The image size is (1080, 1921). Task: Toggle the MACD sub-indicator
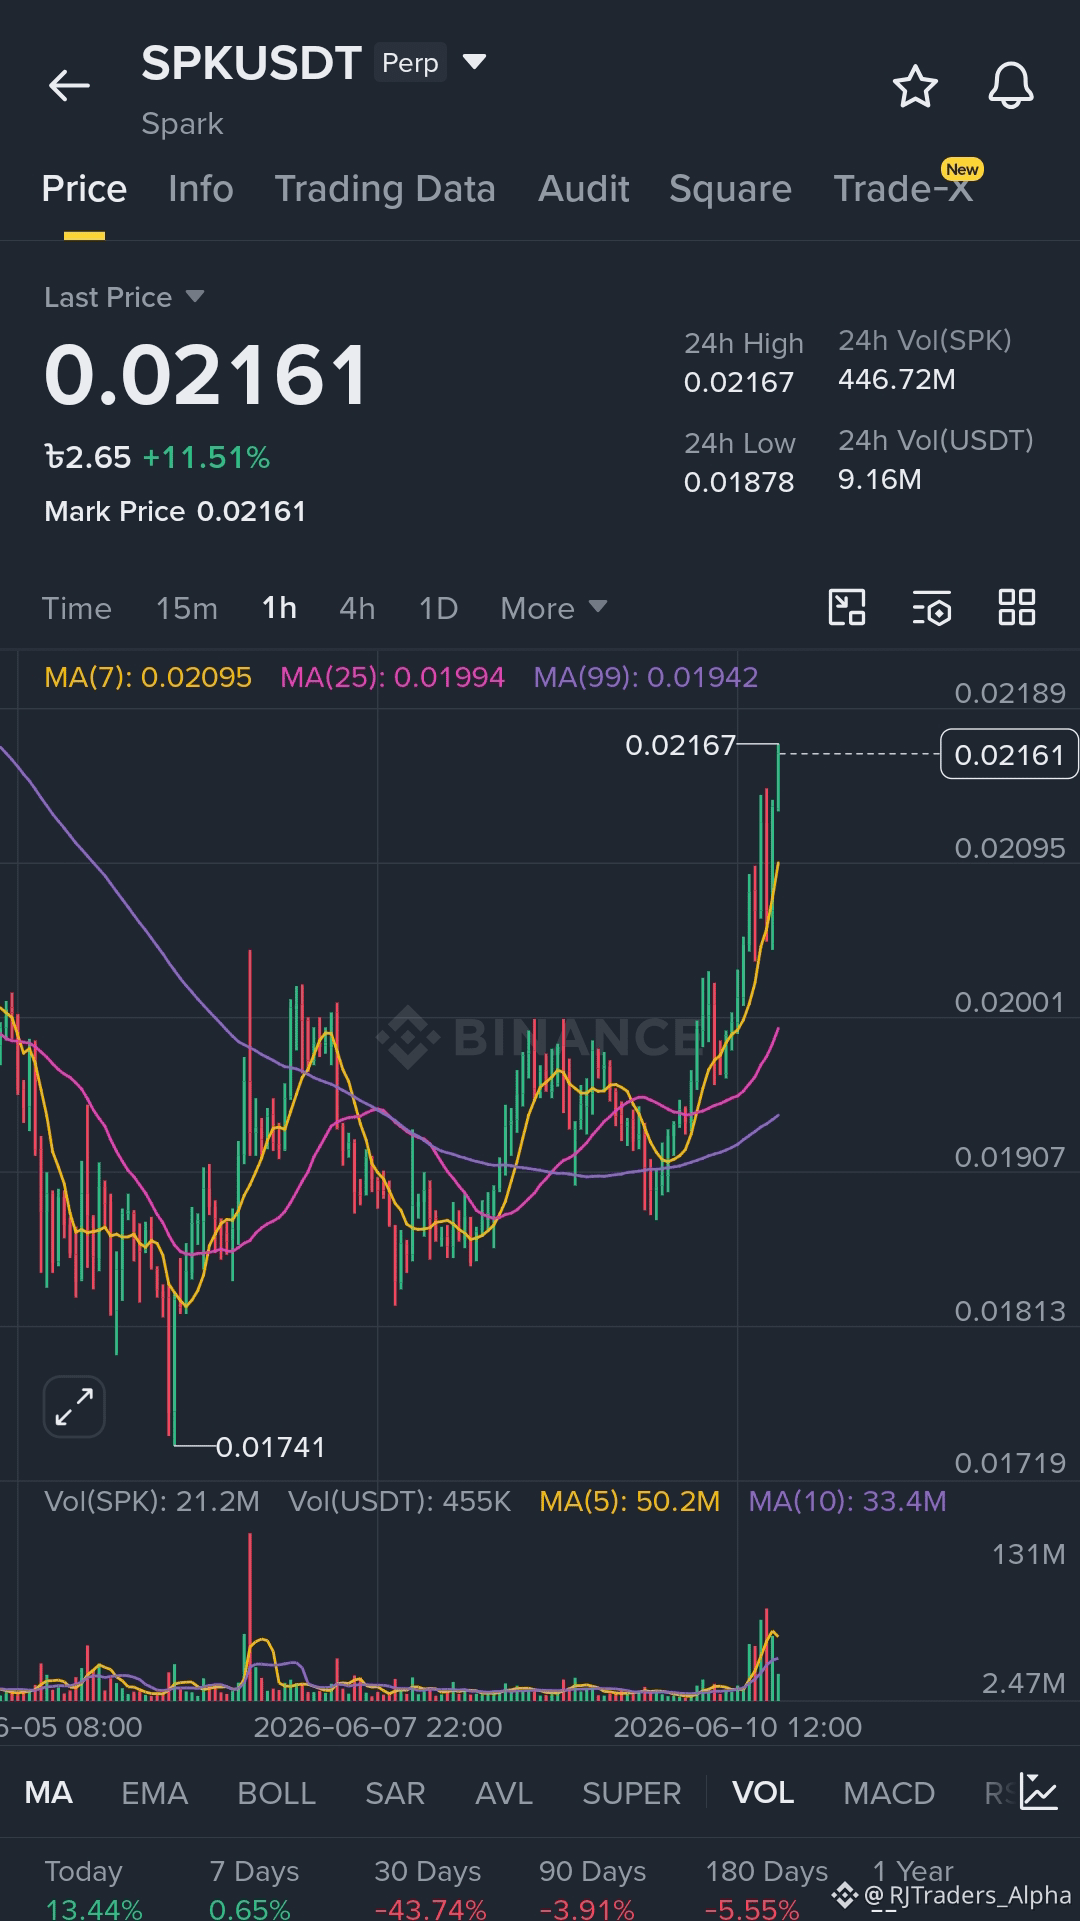889,1793
